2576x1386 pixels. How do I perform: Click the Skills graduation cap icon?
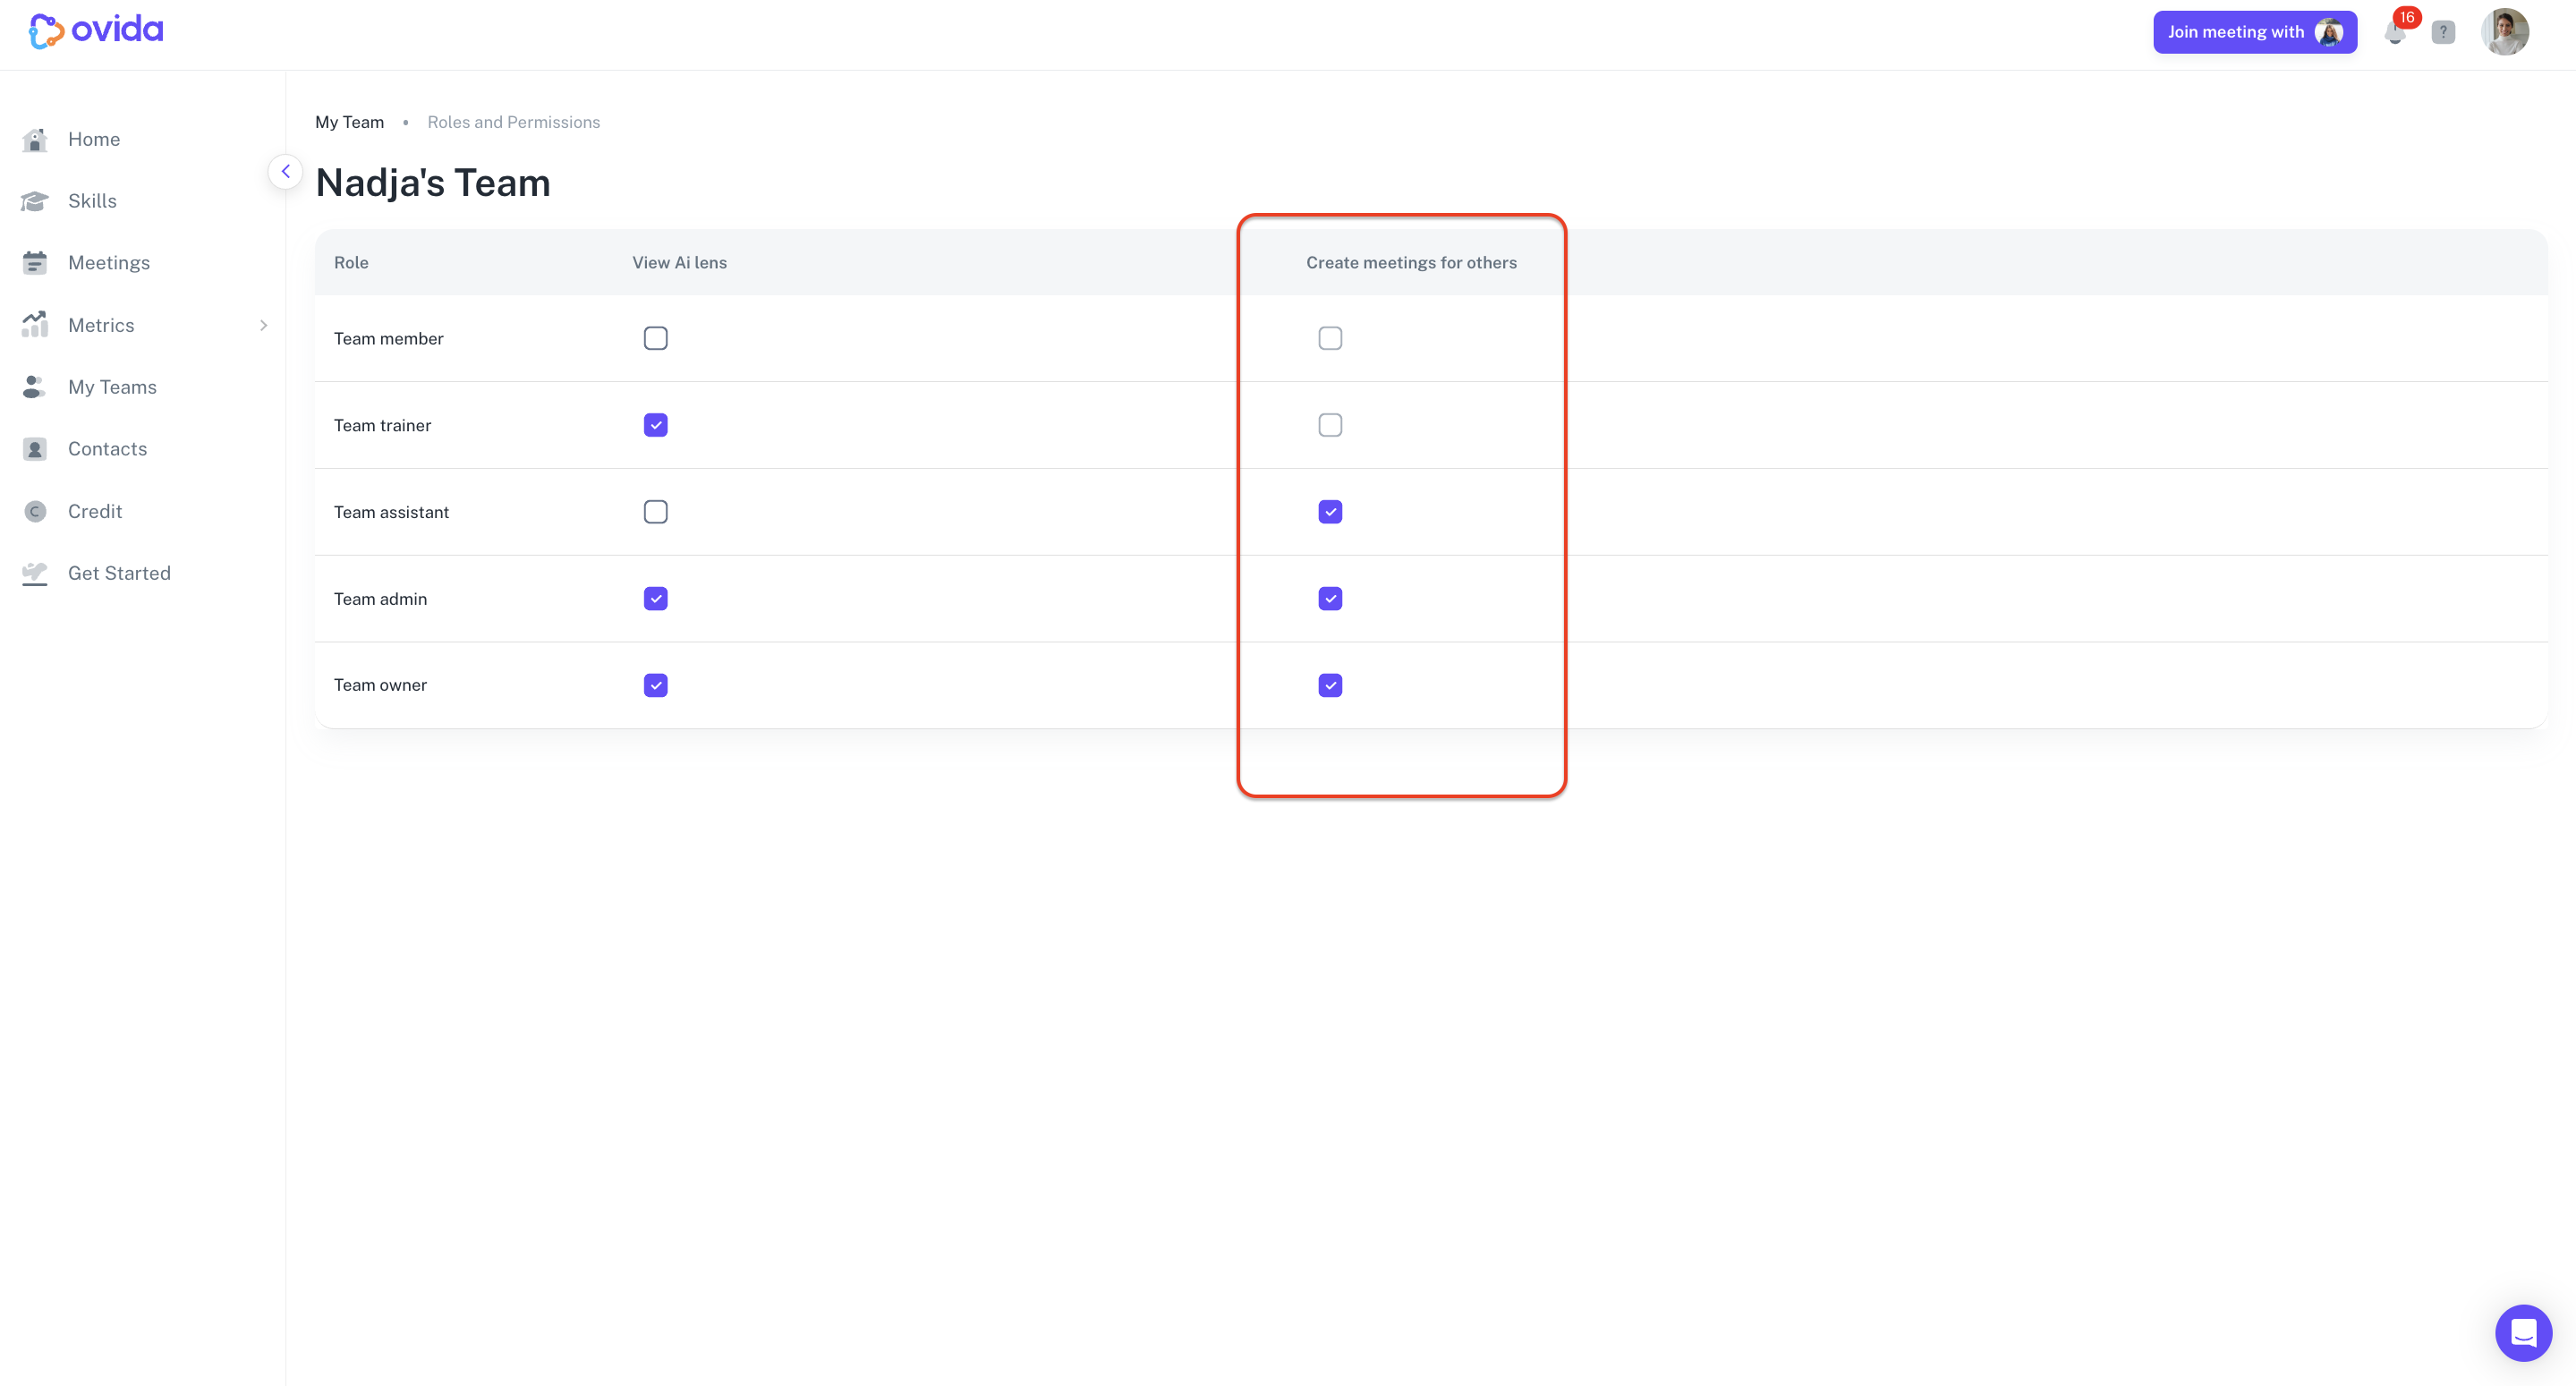(35, 201)
